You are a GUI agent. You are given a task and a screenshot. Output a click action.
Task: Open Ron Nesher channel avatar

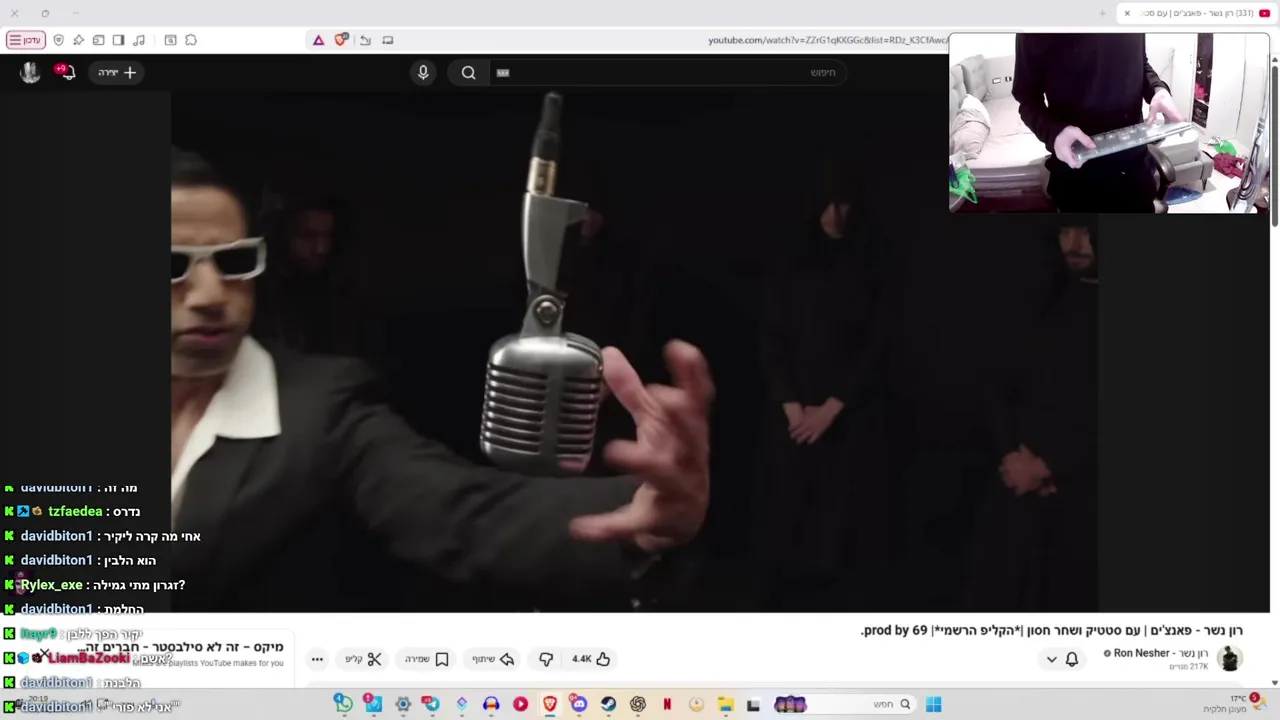1230,659
